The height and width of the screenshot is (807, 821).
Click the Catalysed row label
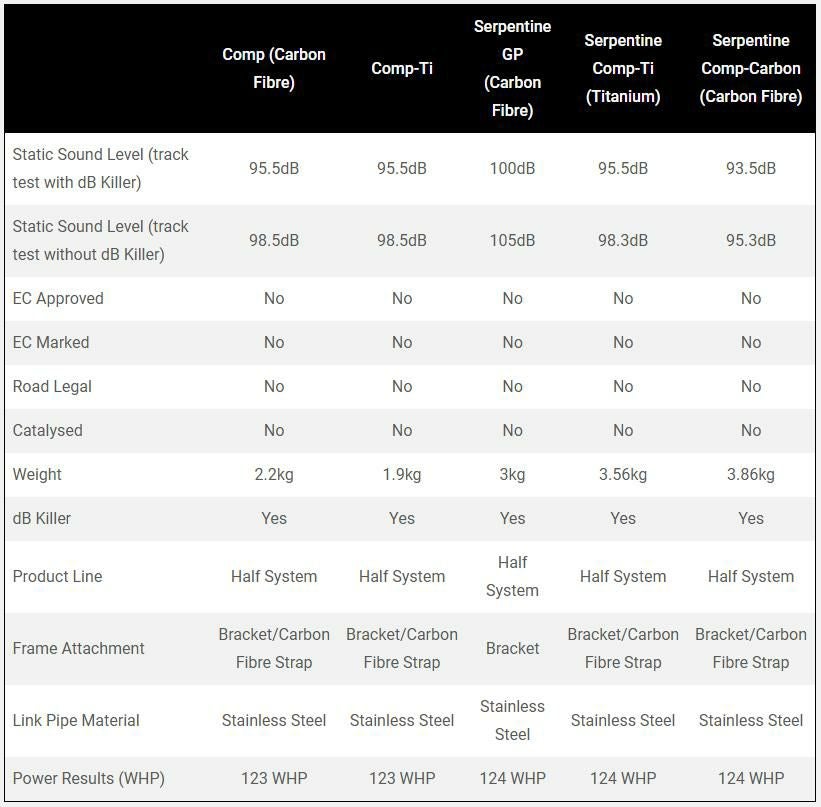click(48, 430)
